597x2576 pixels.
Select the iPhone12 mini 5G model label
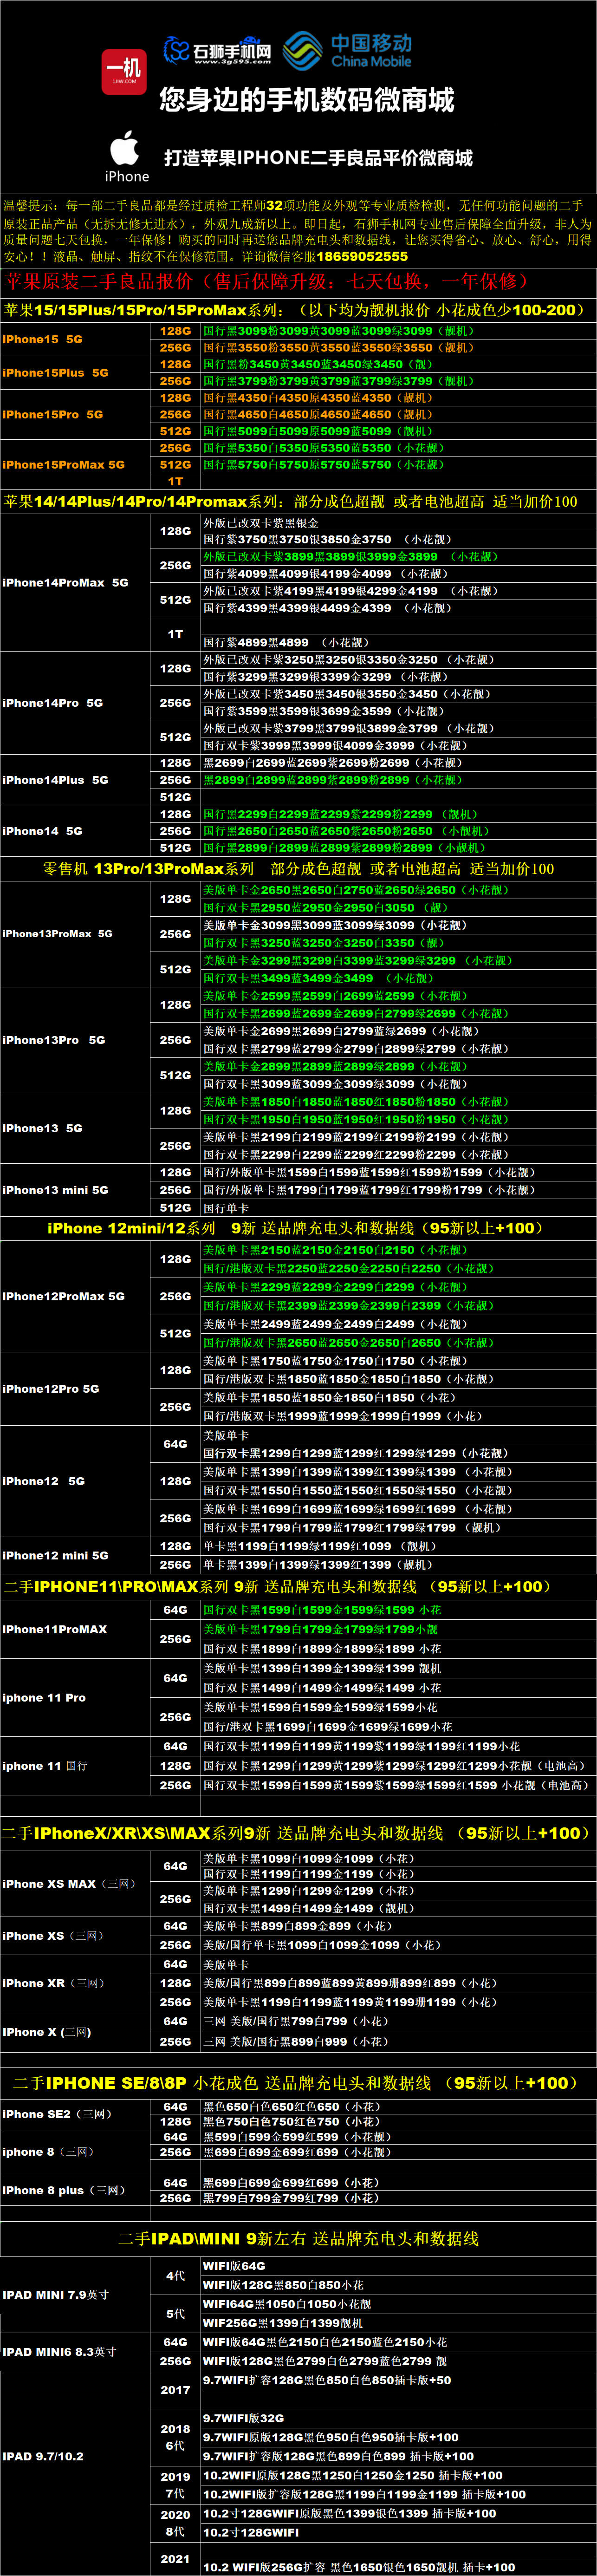(x=55, y=1555)
